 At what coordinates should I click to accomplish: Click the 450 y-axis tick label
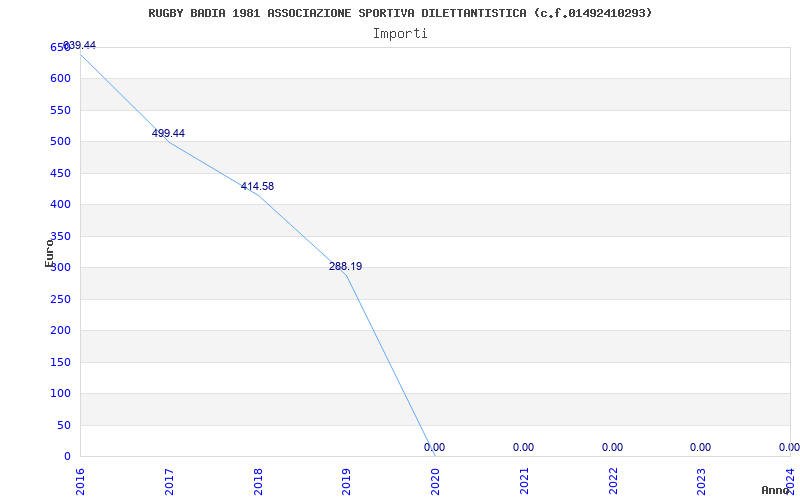[x=60, y=173]
